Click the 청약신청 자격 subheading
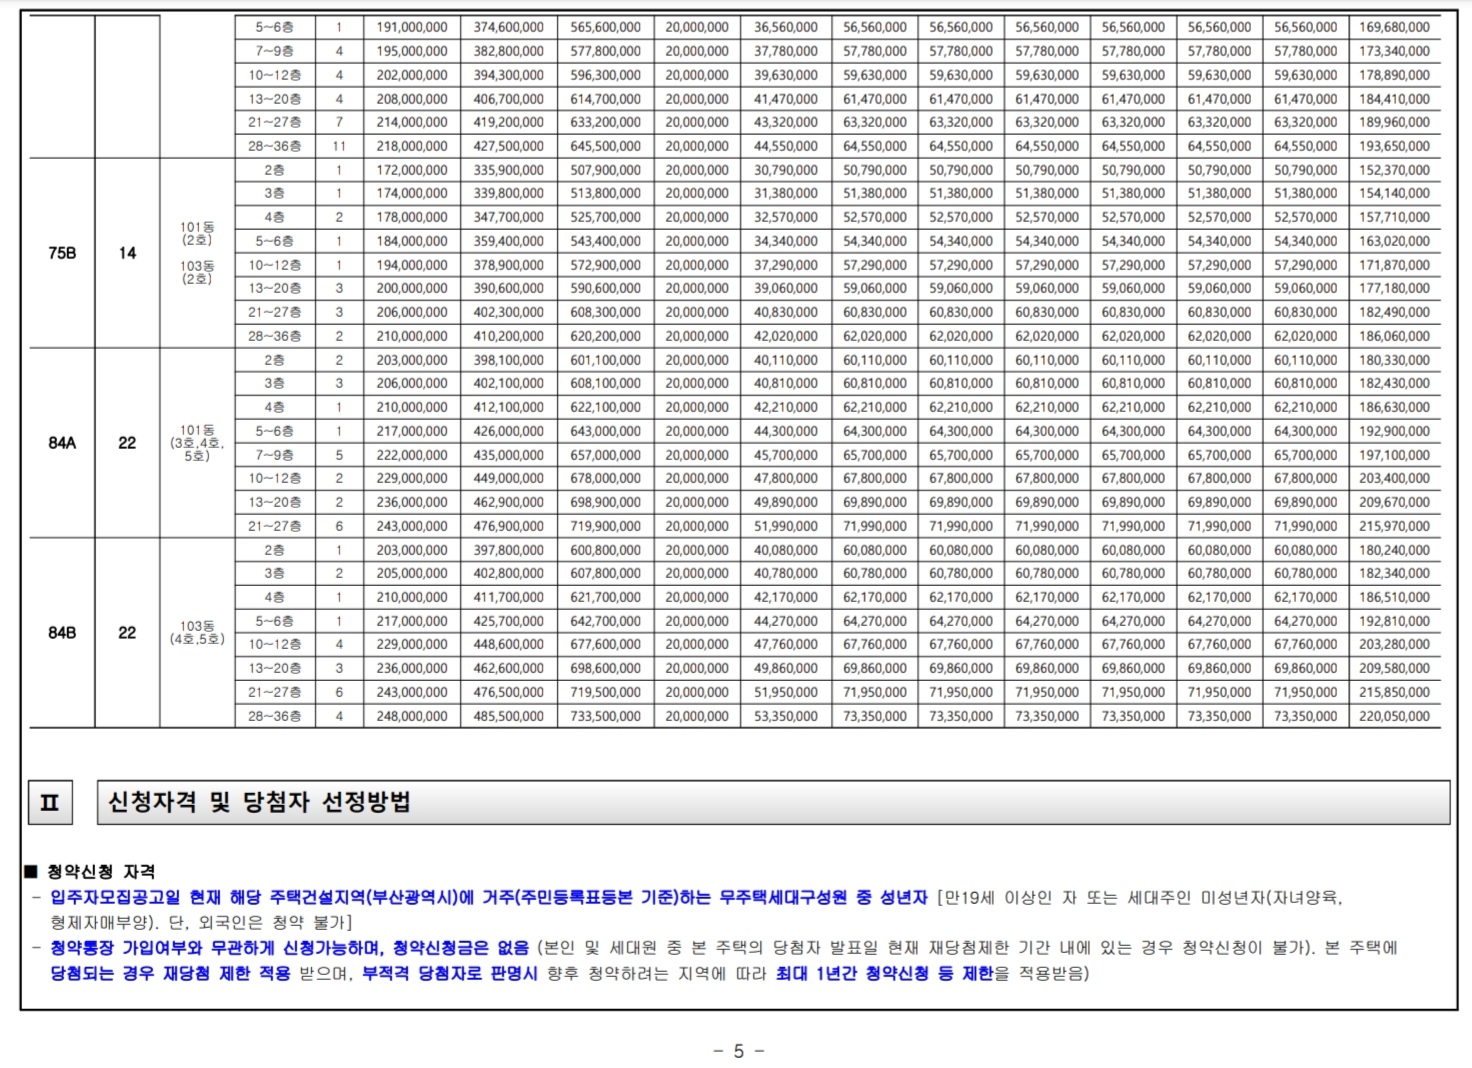This screenshot has width=1472, height=1068. click(x=101, y=872)
